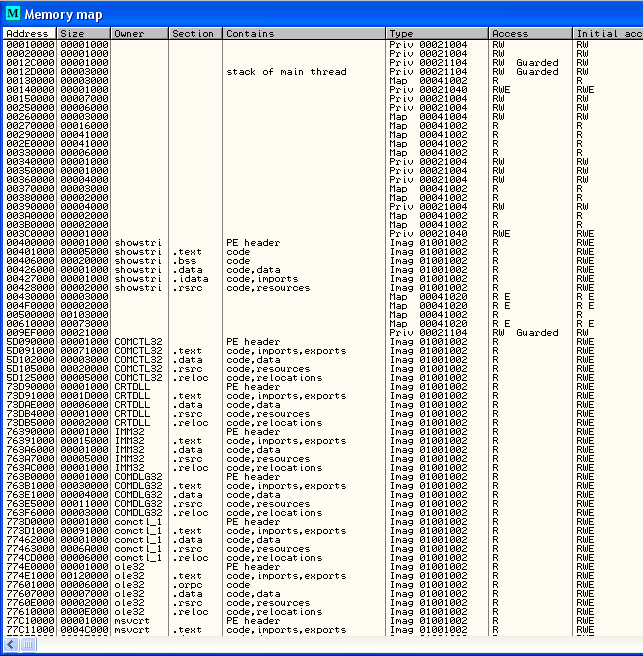Click the horizontal scrollbar left arrow

[x=8, y=645]
